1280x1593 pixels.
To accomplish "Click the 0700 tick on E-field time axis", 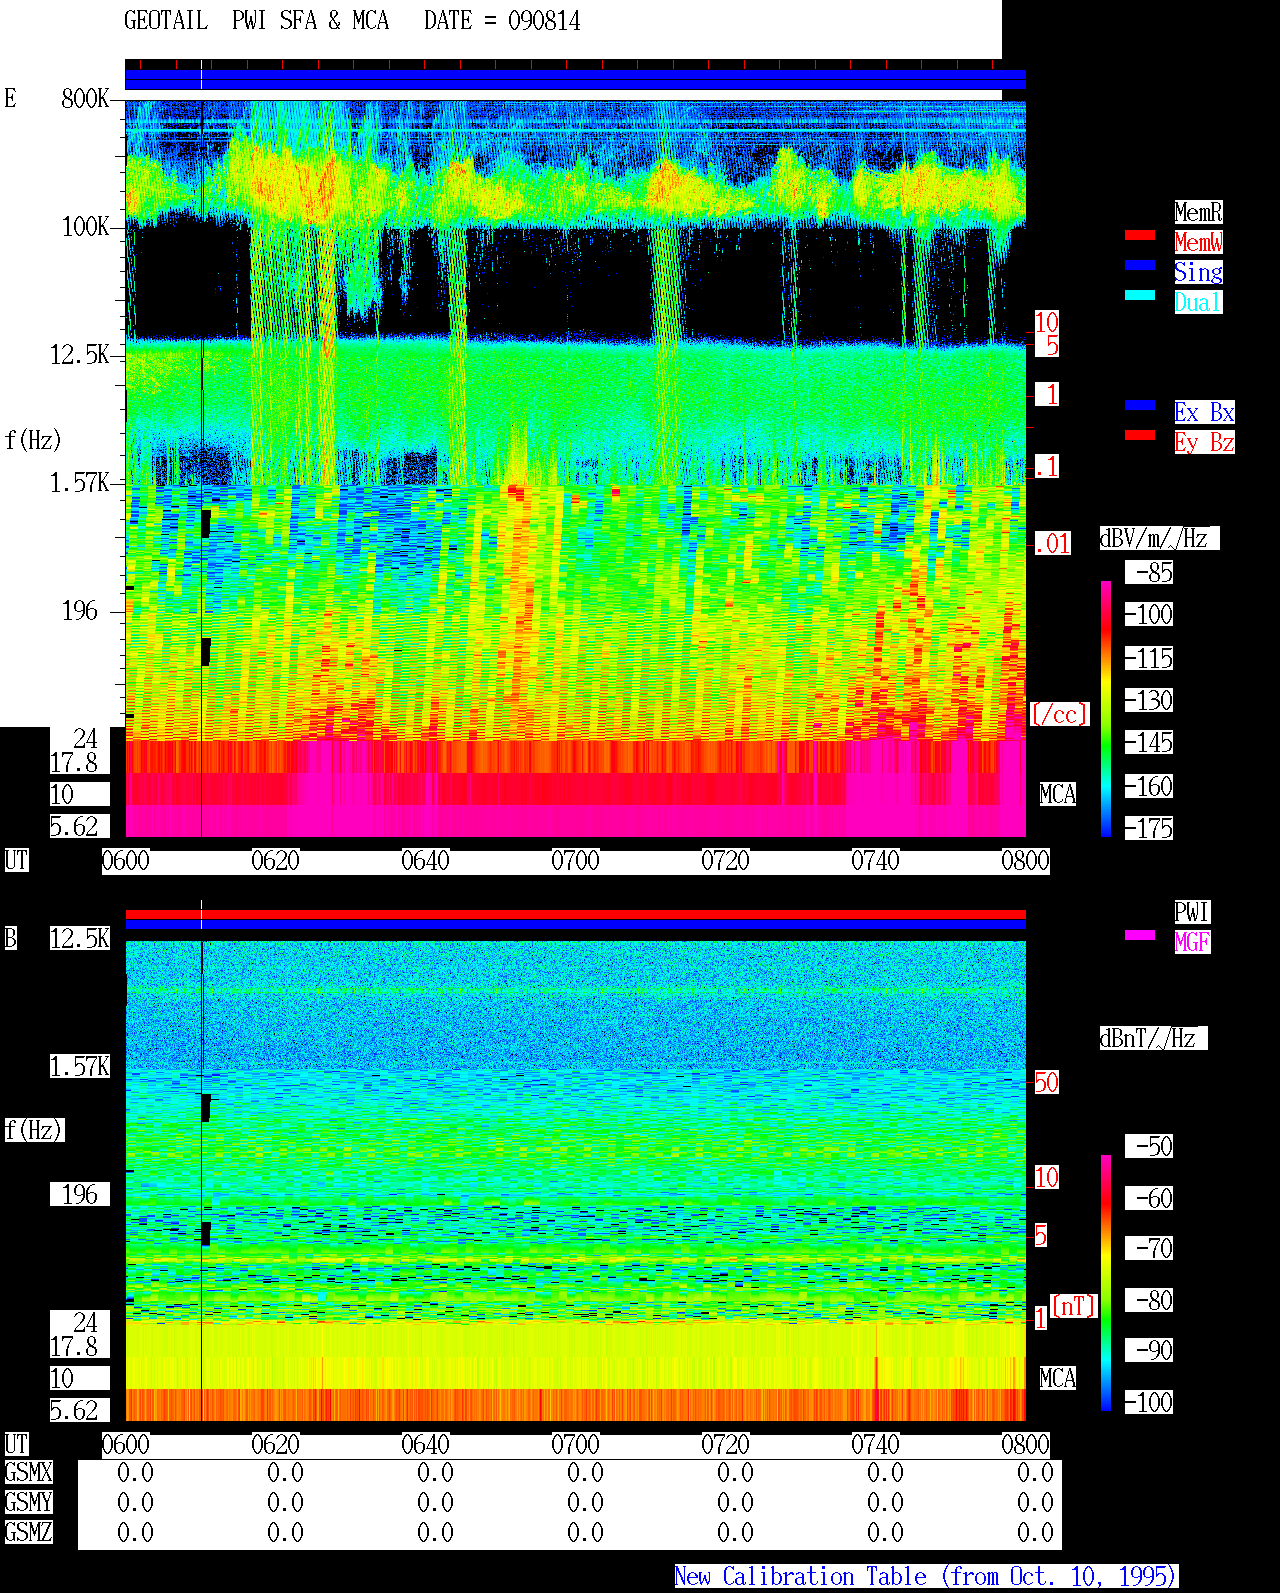I will pos(576,861).
